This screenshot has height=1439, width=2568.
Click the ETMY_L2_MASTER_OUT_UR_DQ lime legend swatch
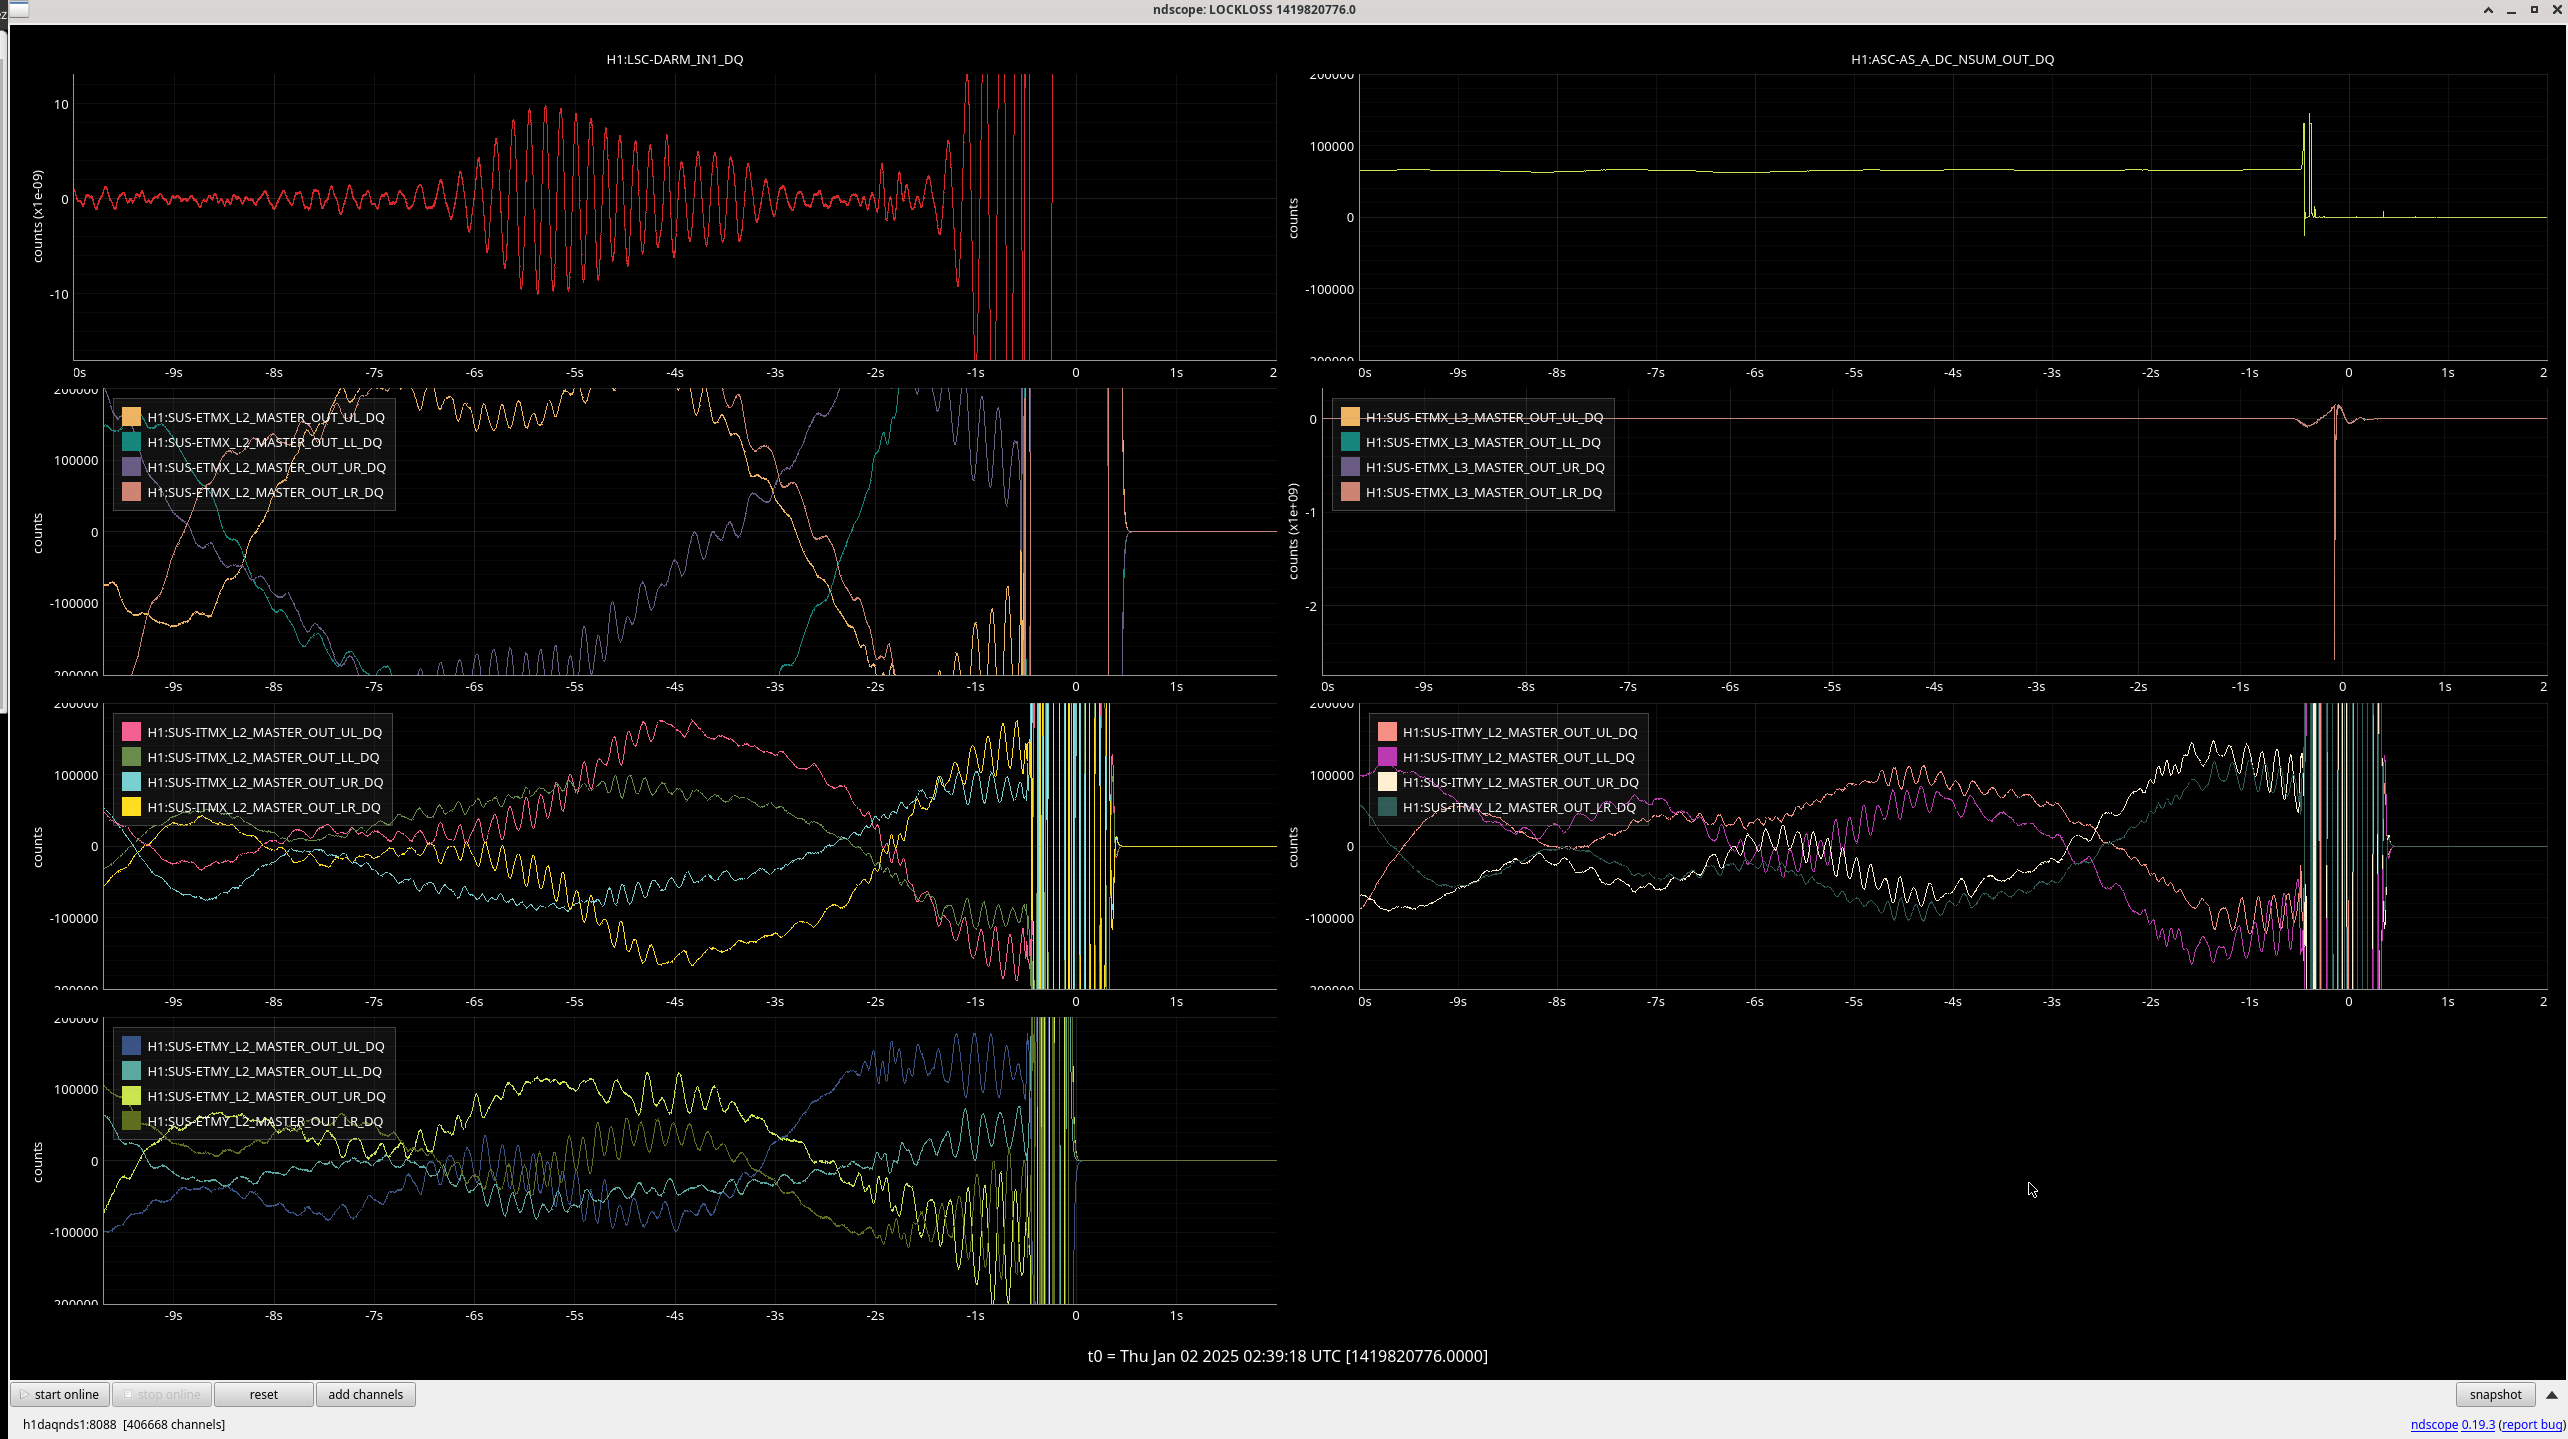(x=131, y=1096)
